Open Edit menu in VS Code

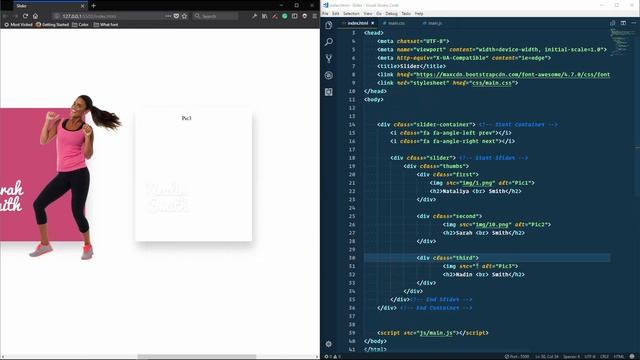(336, 13)
